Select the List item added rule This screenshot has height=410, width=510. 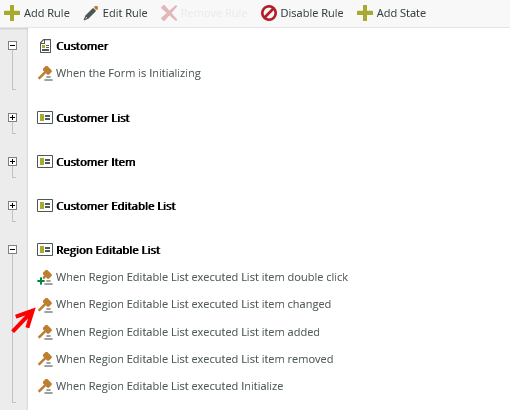coord(188,332)
